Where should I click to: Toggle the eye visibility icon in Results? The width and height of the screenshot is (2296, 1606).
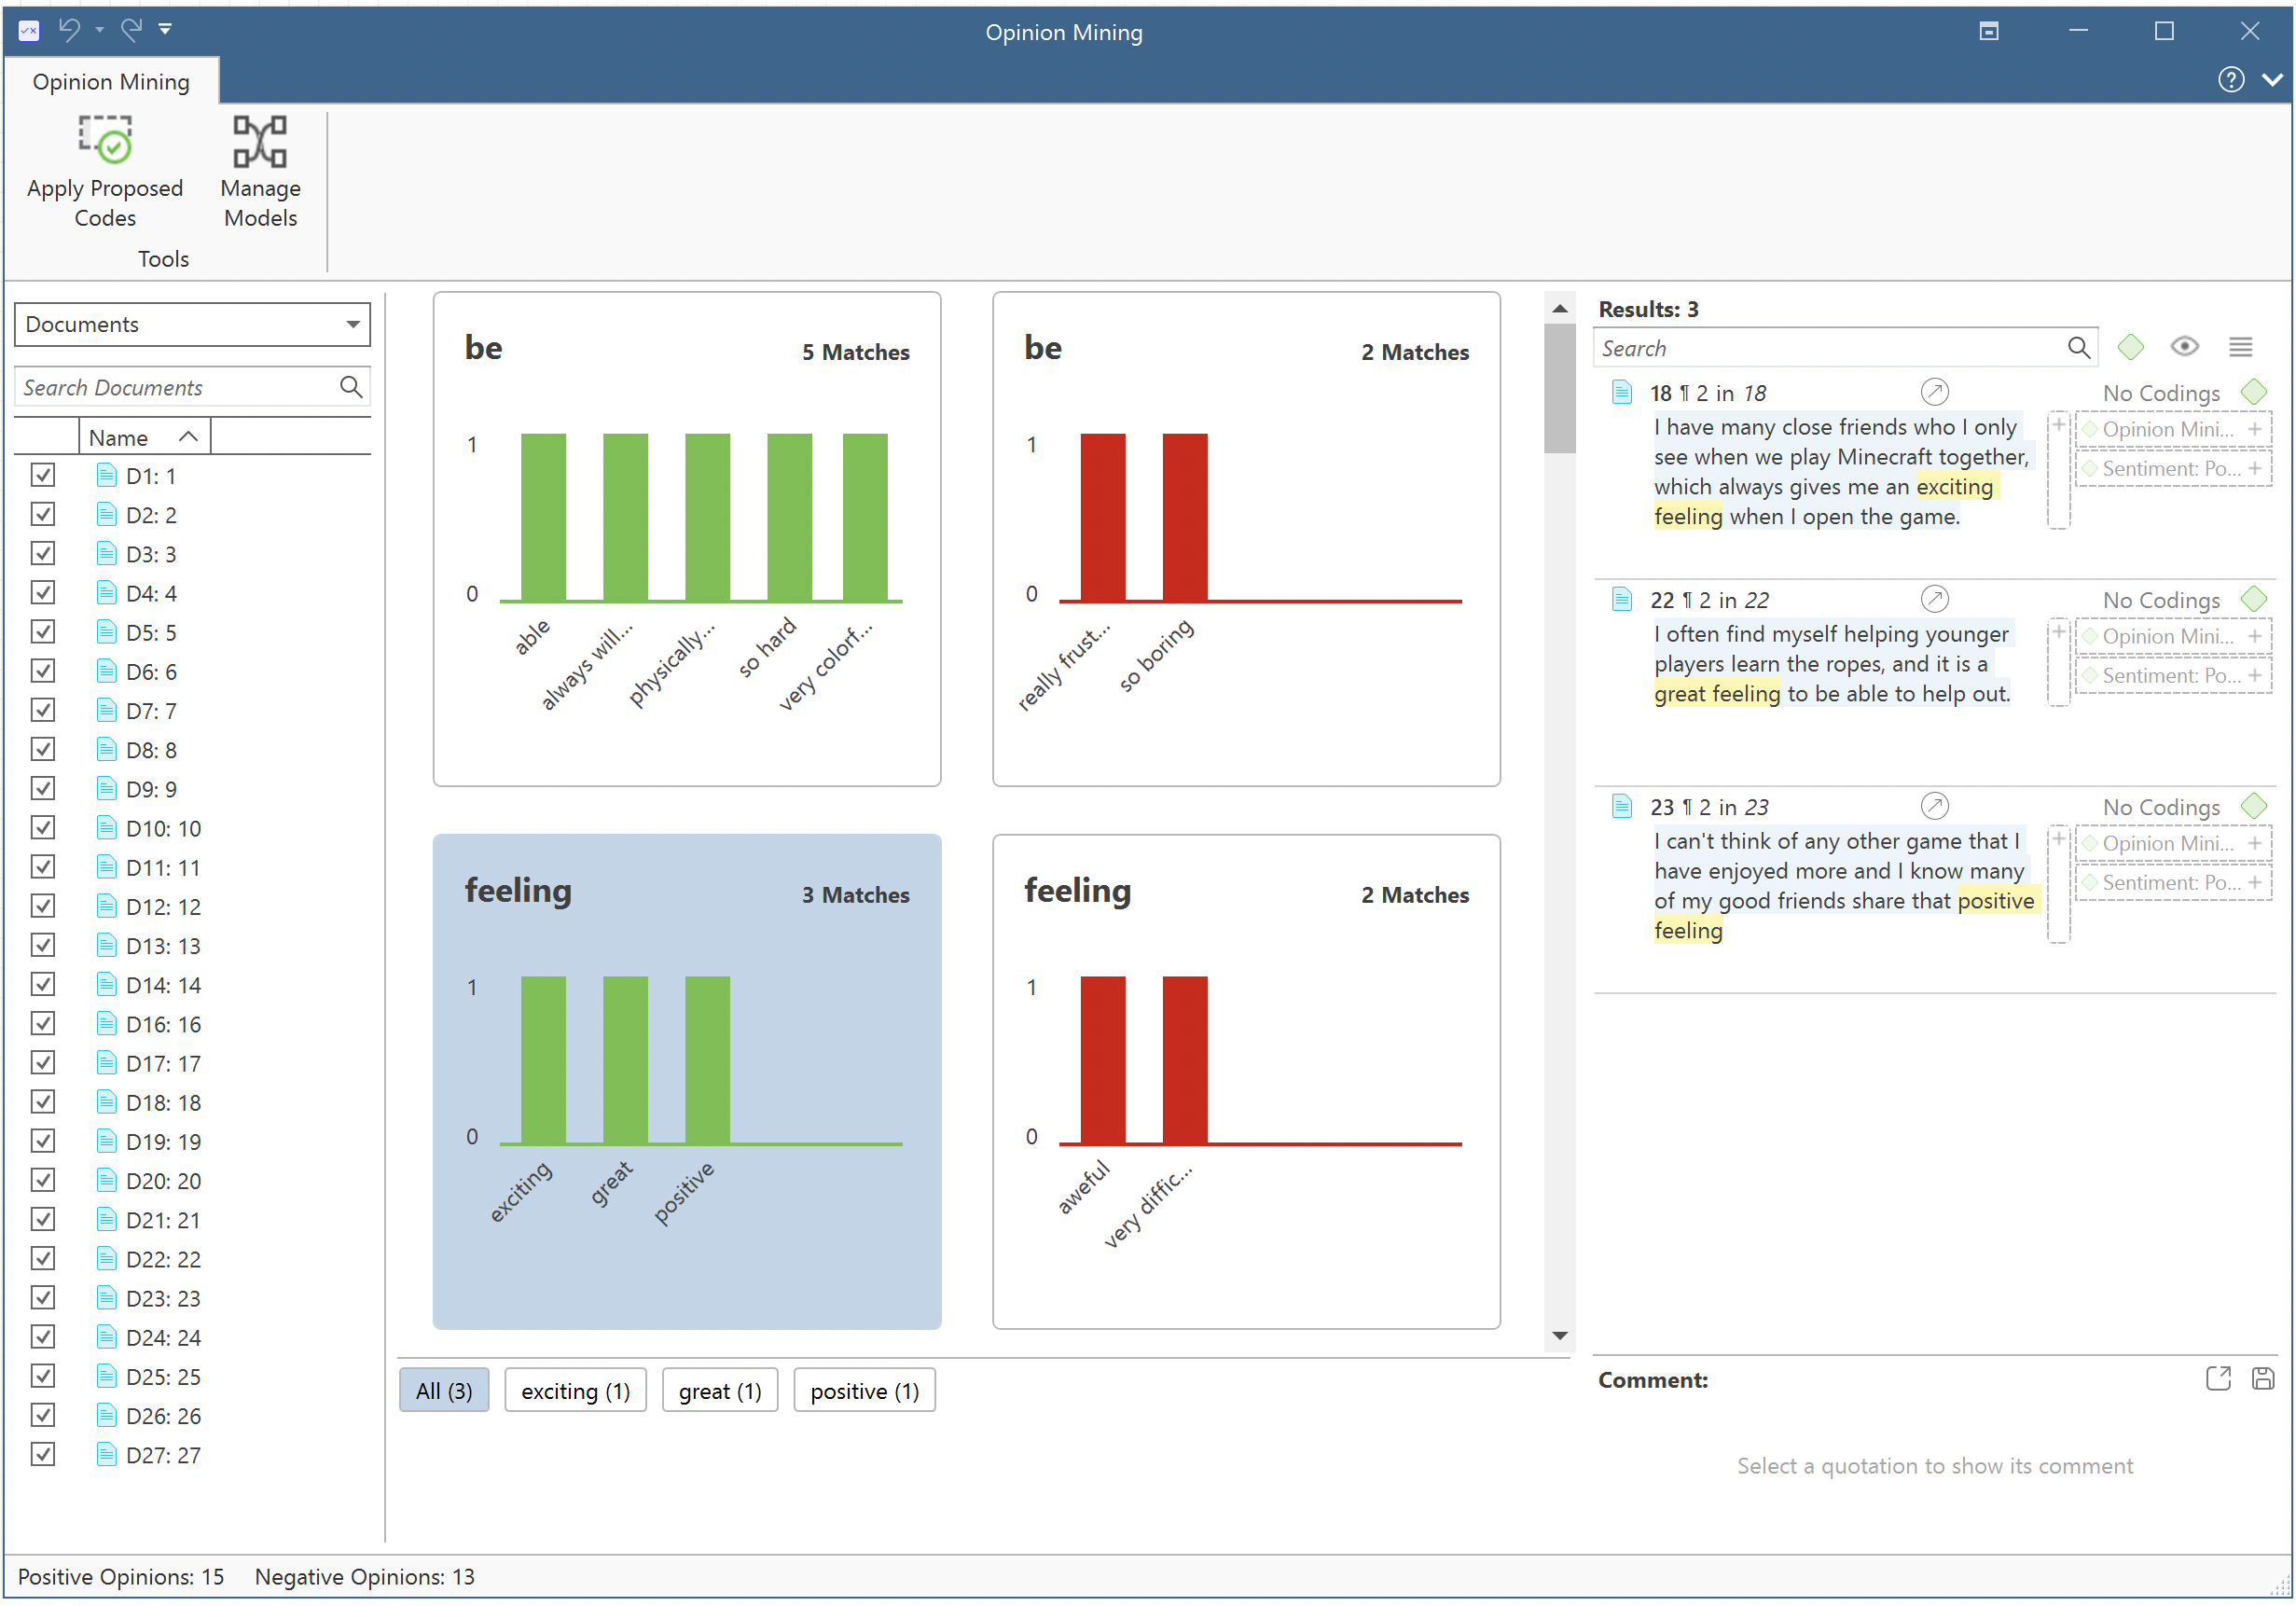[2184, 347]
